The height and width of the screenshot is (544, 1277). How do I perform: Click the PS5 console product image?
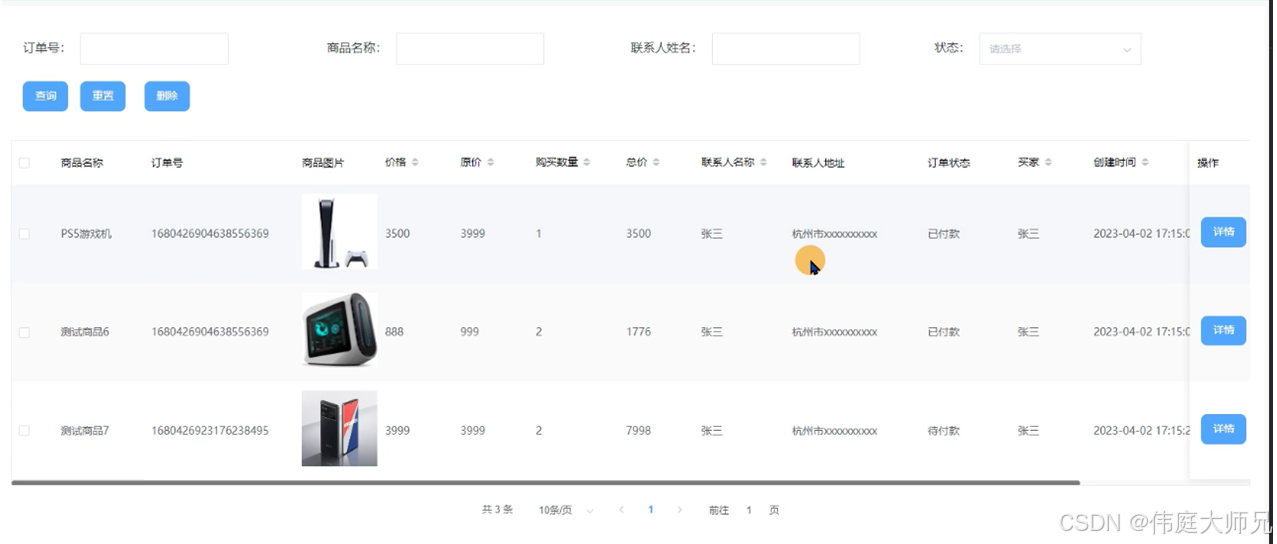pos(339,232)
